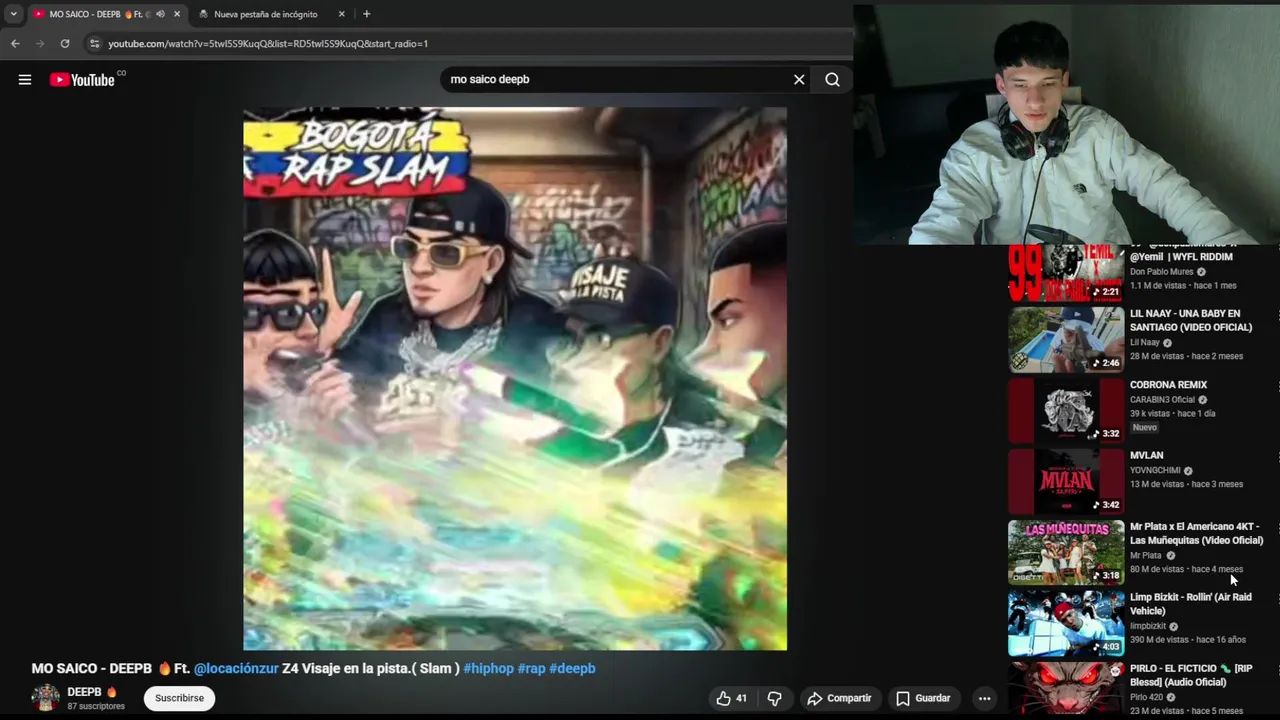Click the 87 suscriptores count text
Image resolution: width=1280 pixels, height=720 pixels.
96,707
